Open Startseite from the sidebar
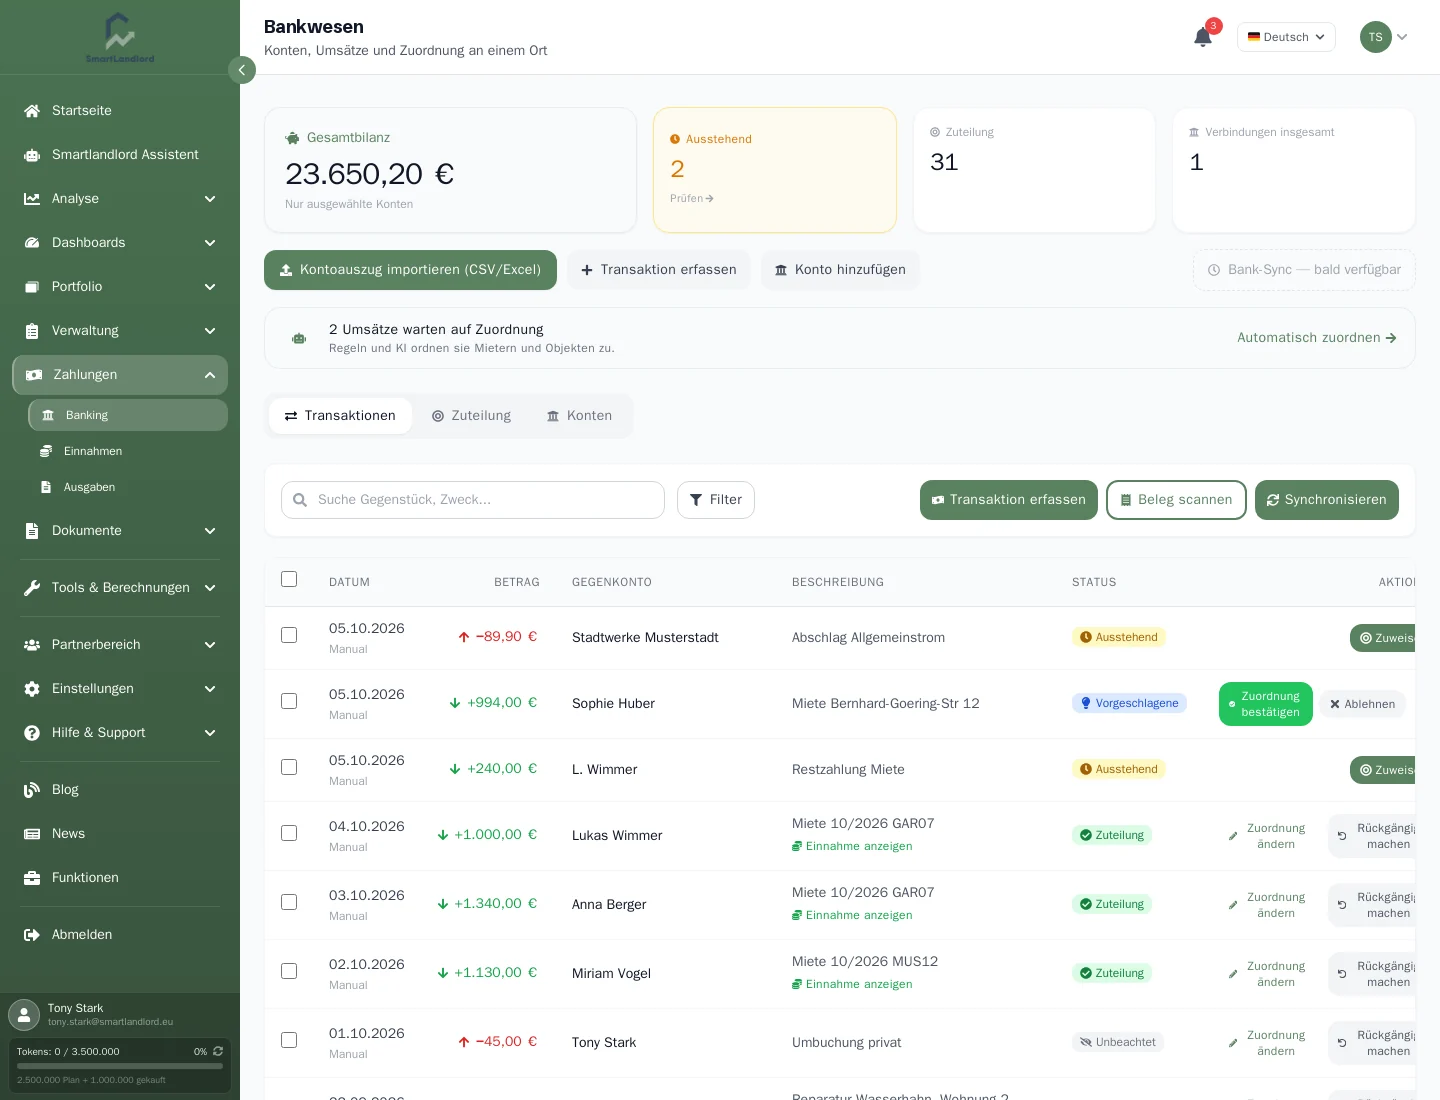 (120, 111)
